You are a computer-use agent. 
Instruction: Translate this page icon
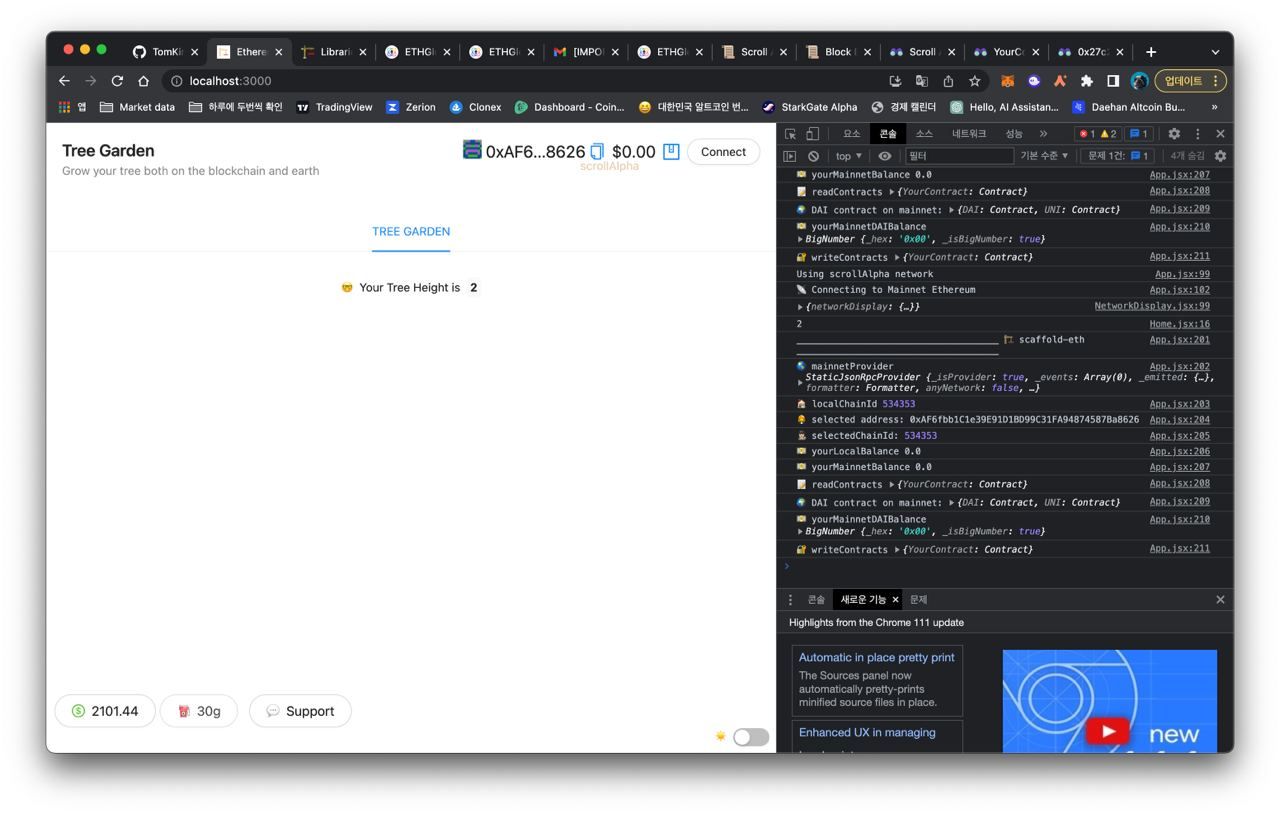922,81
